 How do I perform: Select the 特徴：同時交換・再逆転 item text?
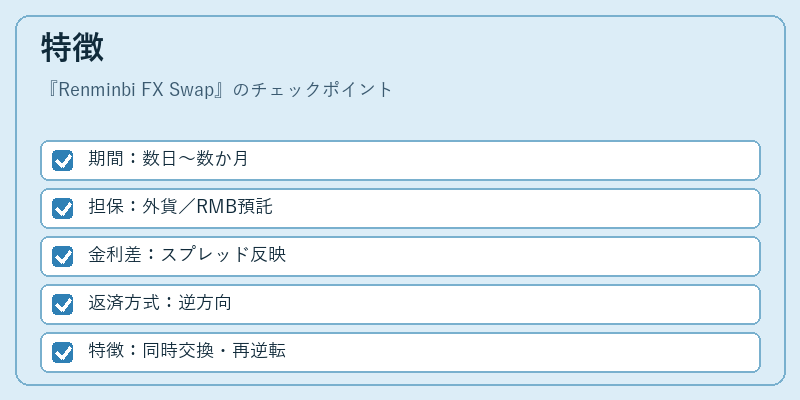pyautogui.click(x=187, y=351)
